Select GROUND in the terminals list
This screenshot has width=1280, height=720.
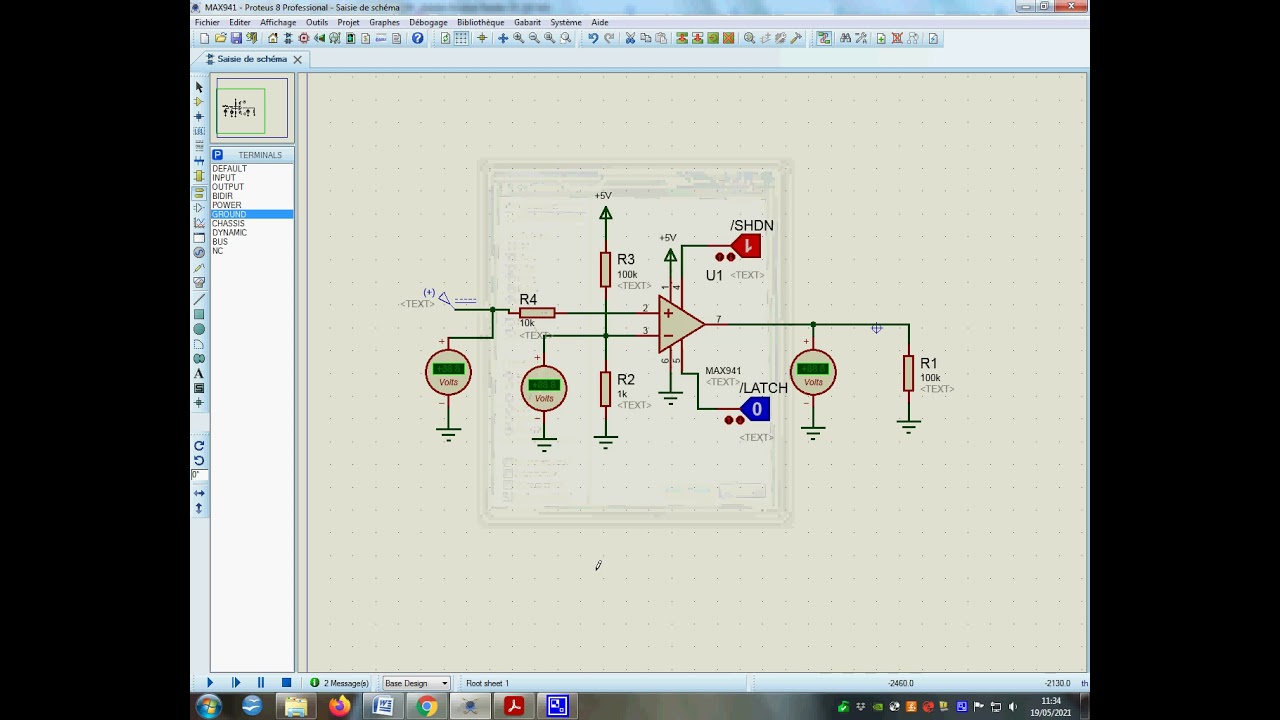[251, 214]
